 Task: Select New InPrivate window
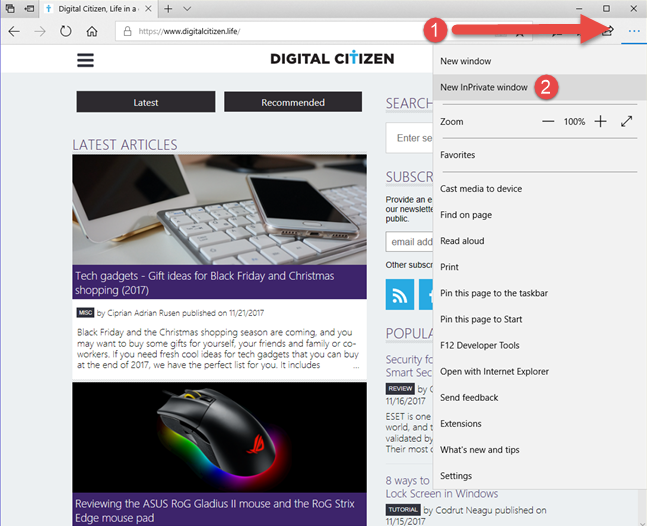pos(484,87)
